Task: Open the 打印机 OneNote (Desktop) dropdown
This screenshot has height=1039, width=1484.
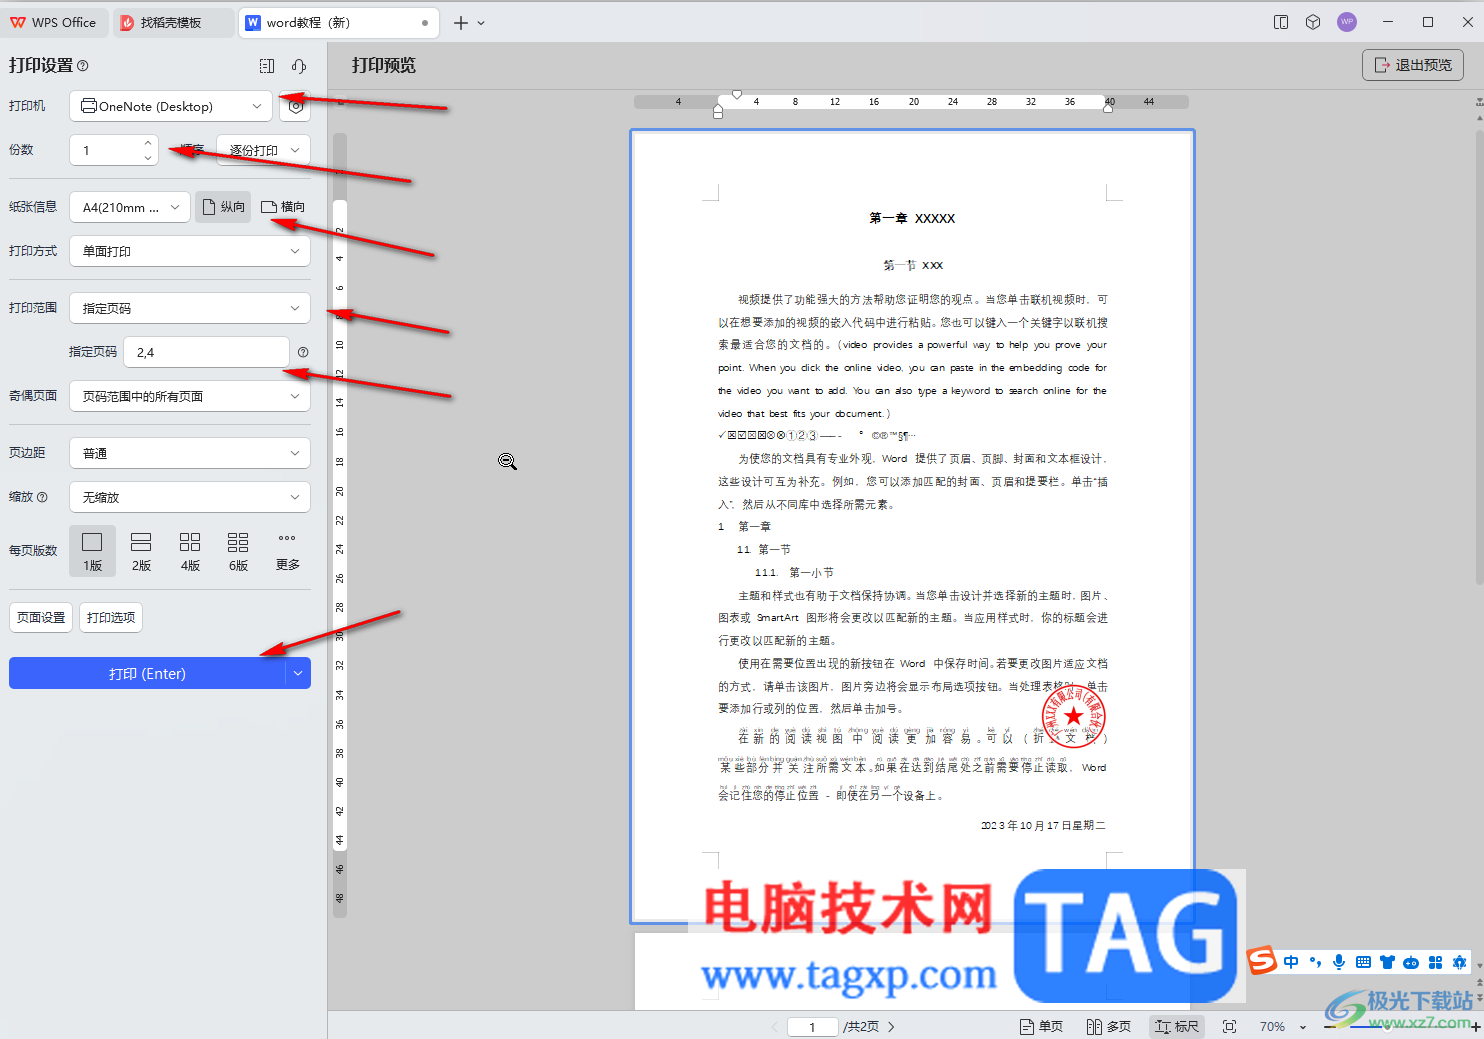Action: point(171,106)
